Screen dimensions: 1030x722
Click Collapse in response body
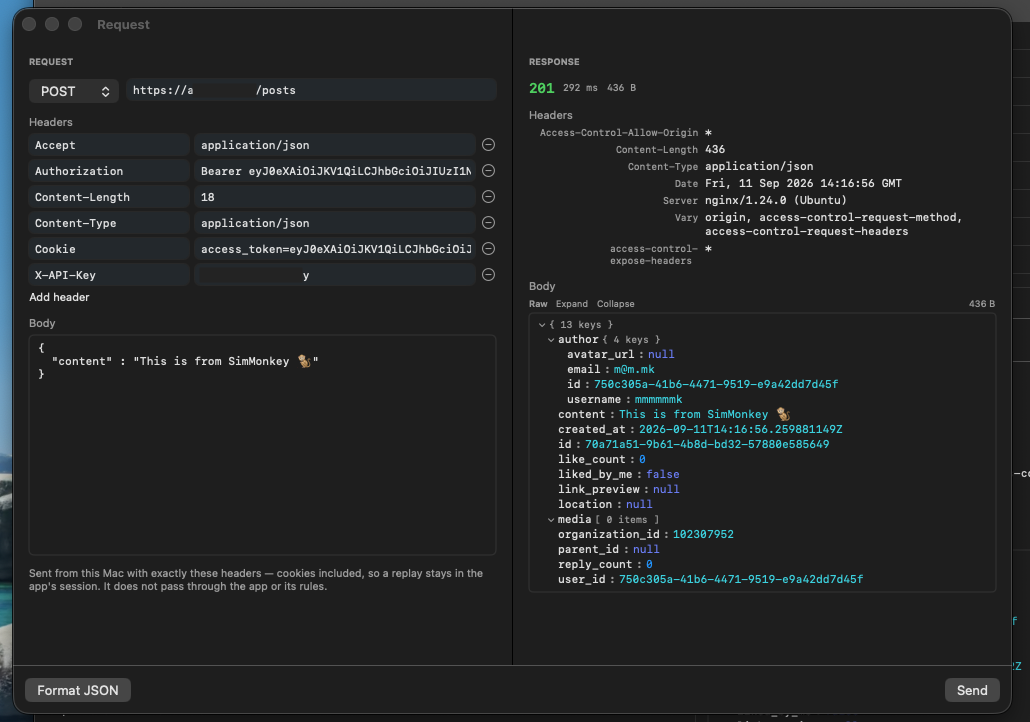pyautogui.click(x=616, y=304)
